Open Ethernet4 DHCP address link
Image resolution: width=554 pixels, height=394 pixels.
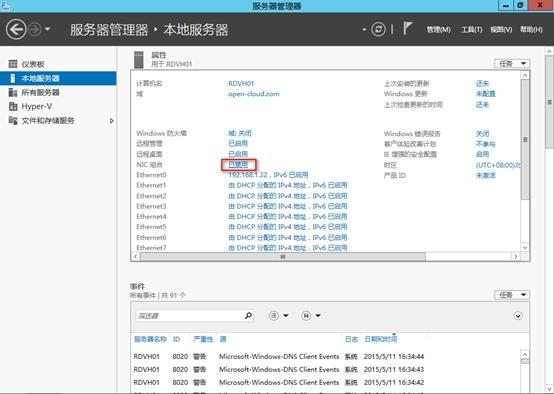[288, 216]
